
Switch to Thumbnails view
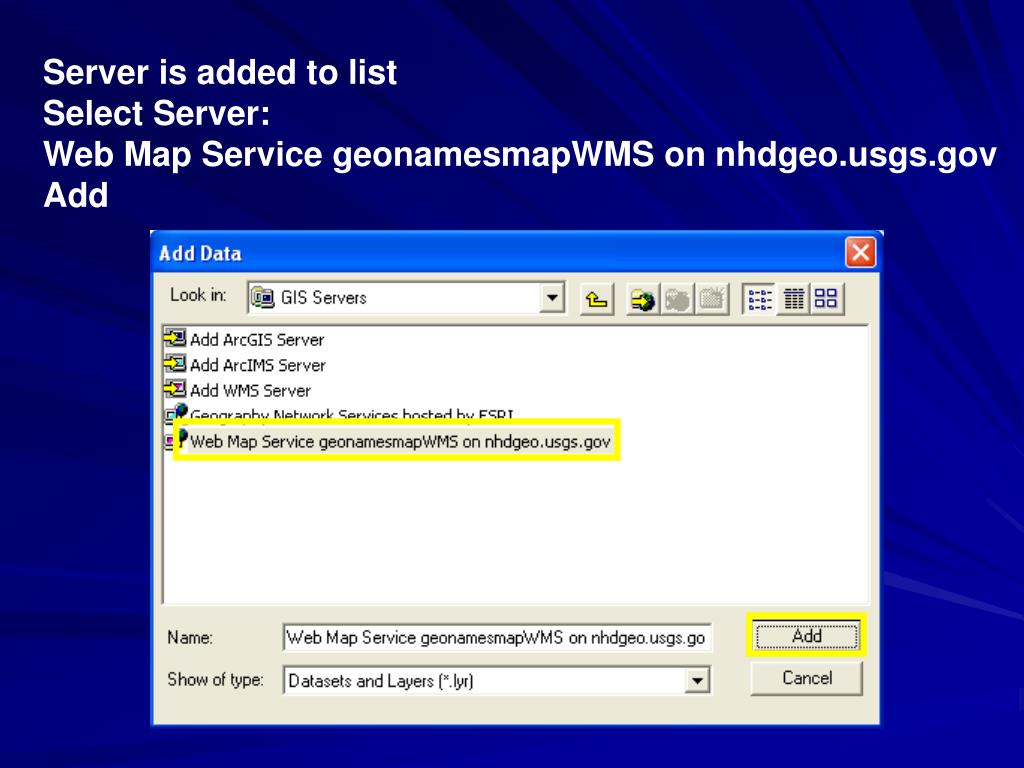click(x=827, y=299)
